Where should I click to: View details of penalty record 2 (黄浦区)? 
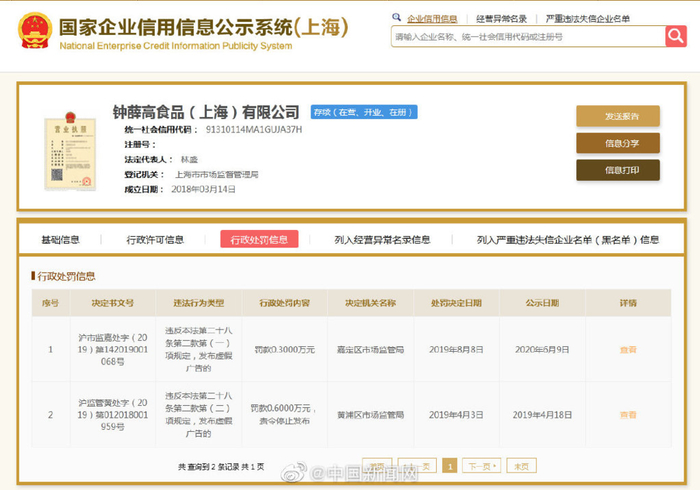pos(628,415)
